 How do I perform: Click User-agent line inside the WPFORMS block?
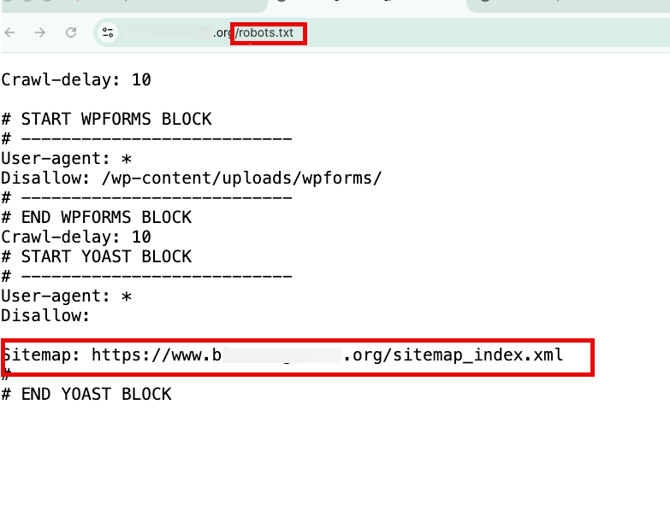(x=66, y=158)
